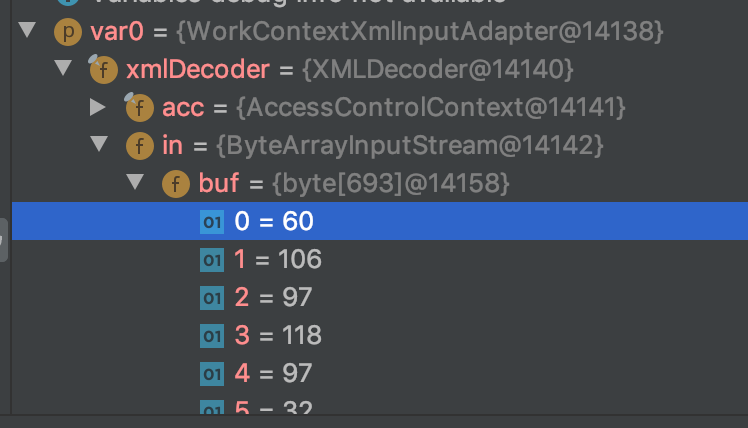Collapse the xmlDecoder node arrow
This screenshot has height=428, width=748.
point(63,68)
